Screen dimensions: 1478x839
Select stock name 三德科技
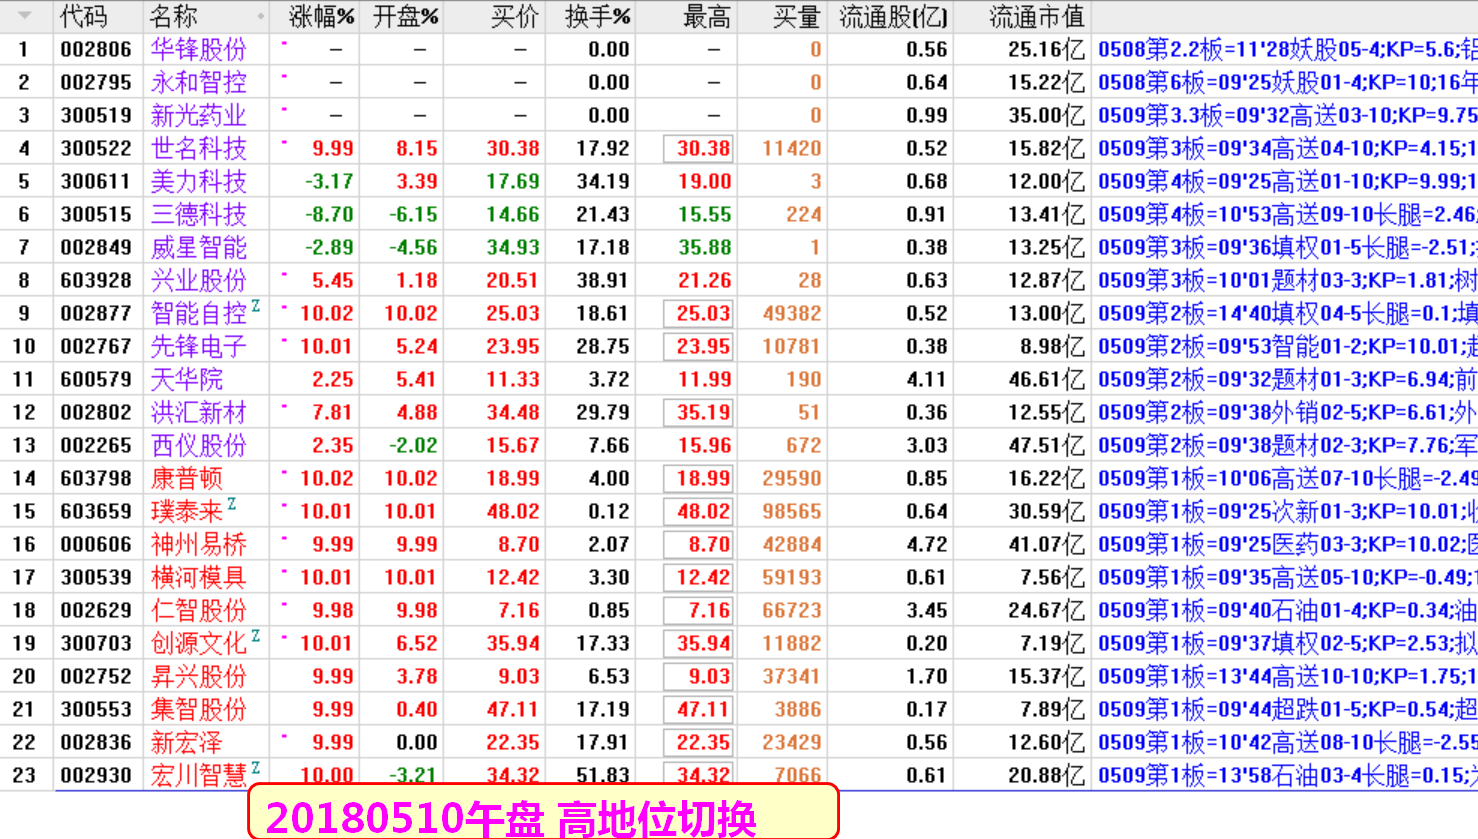click(198, 214)
